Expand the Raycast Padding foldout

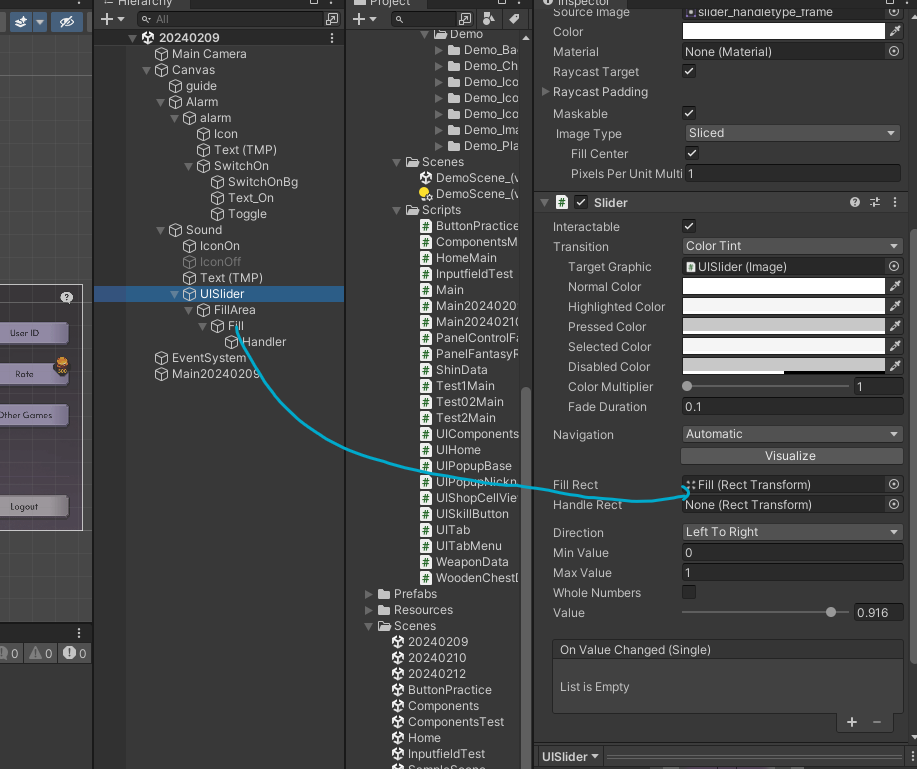[545, 91]
